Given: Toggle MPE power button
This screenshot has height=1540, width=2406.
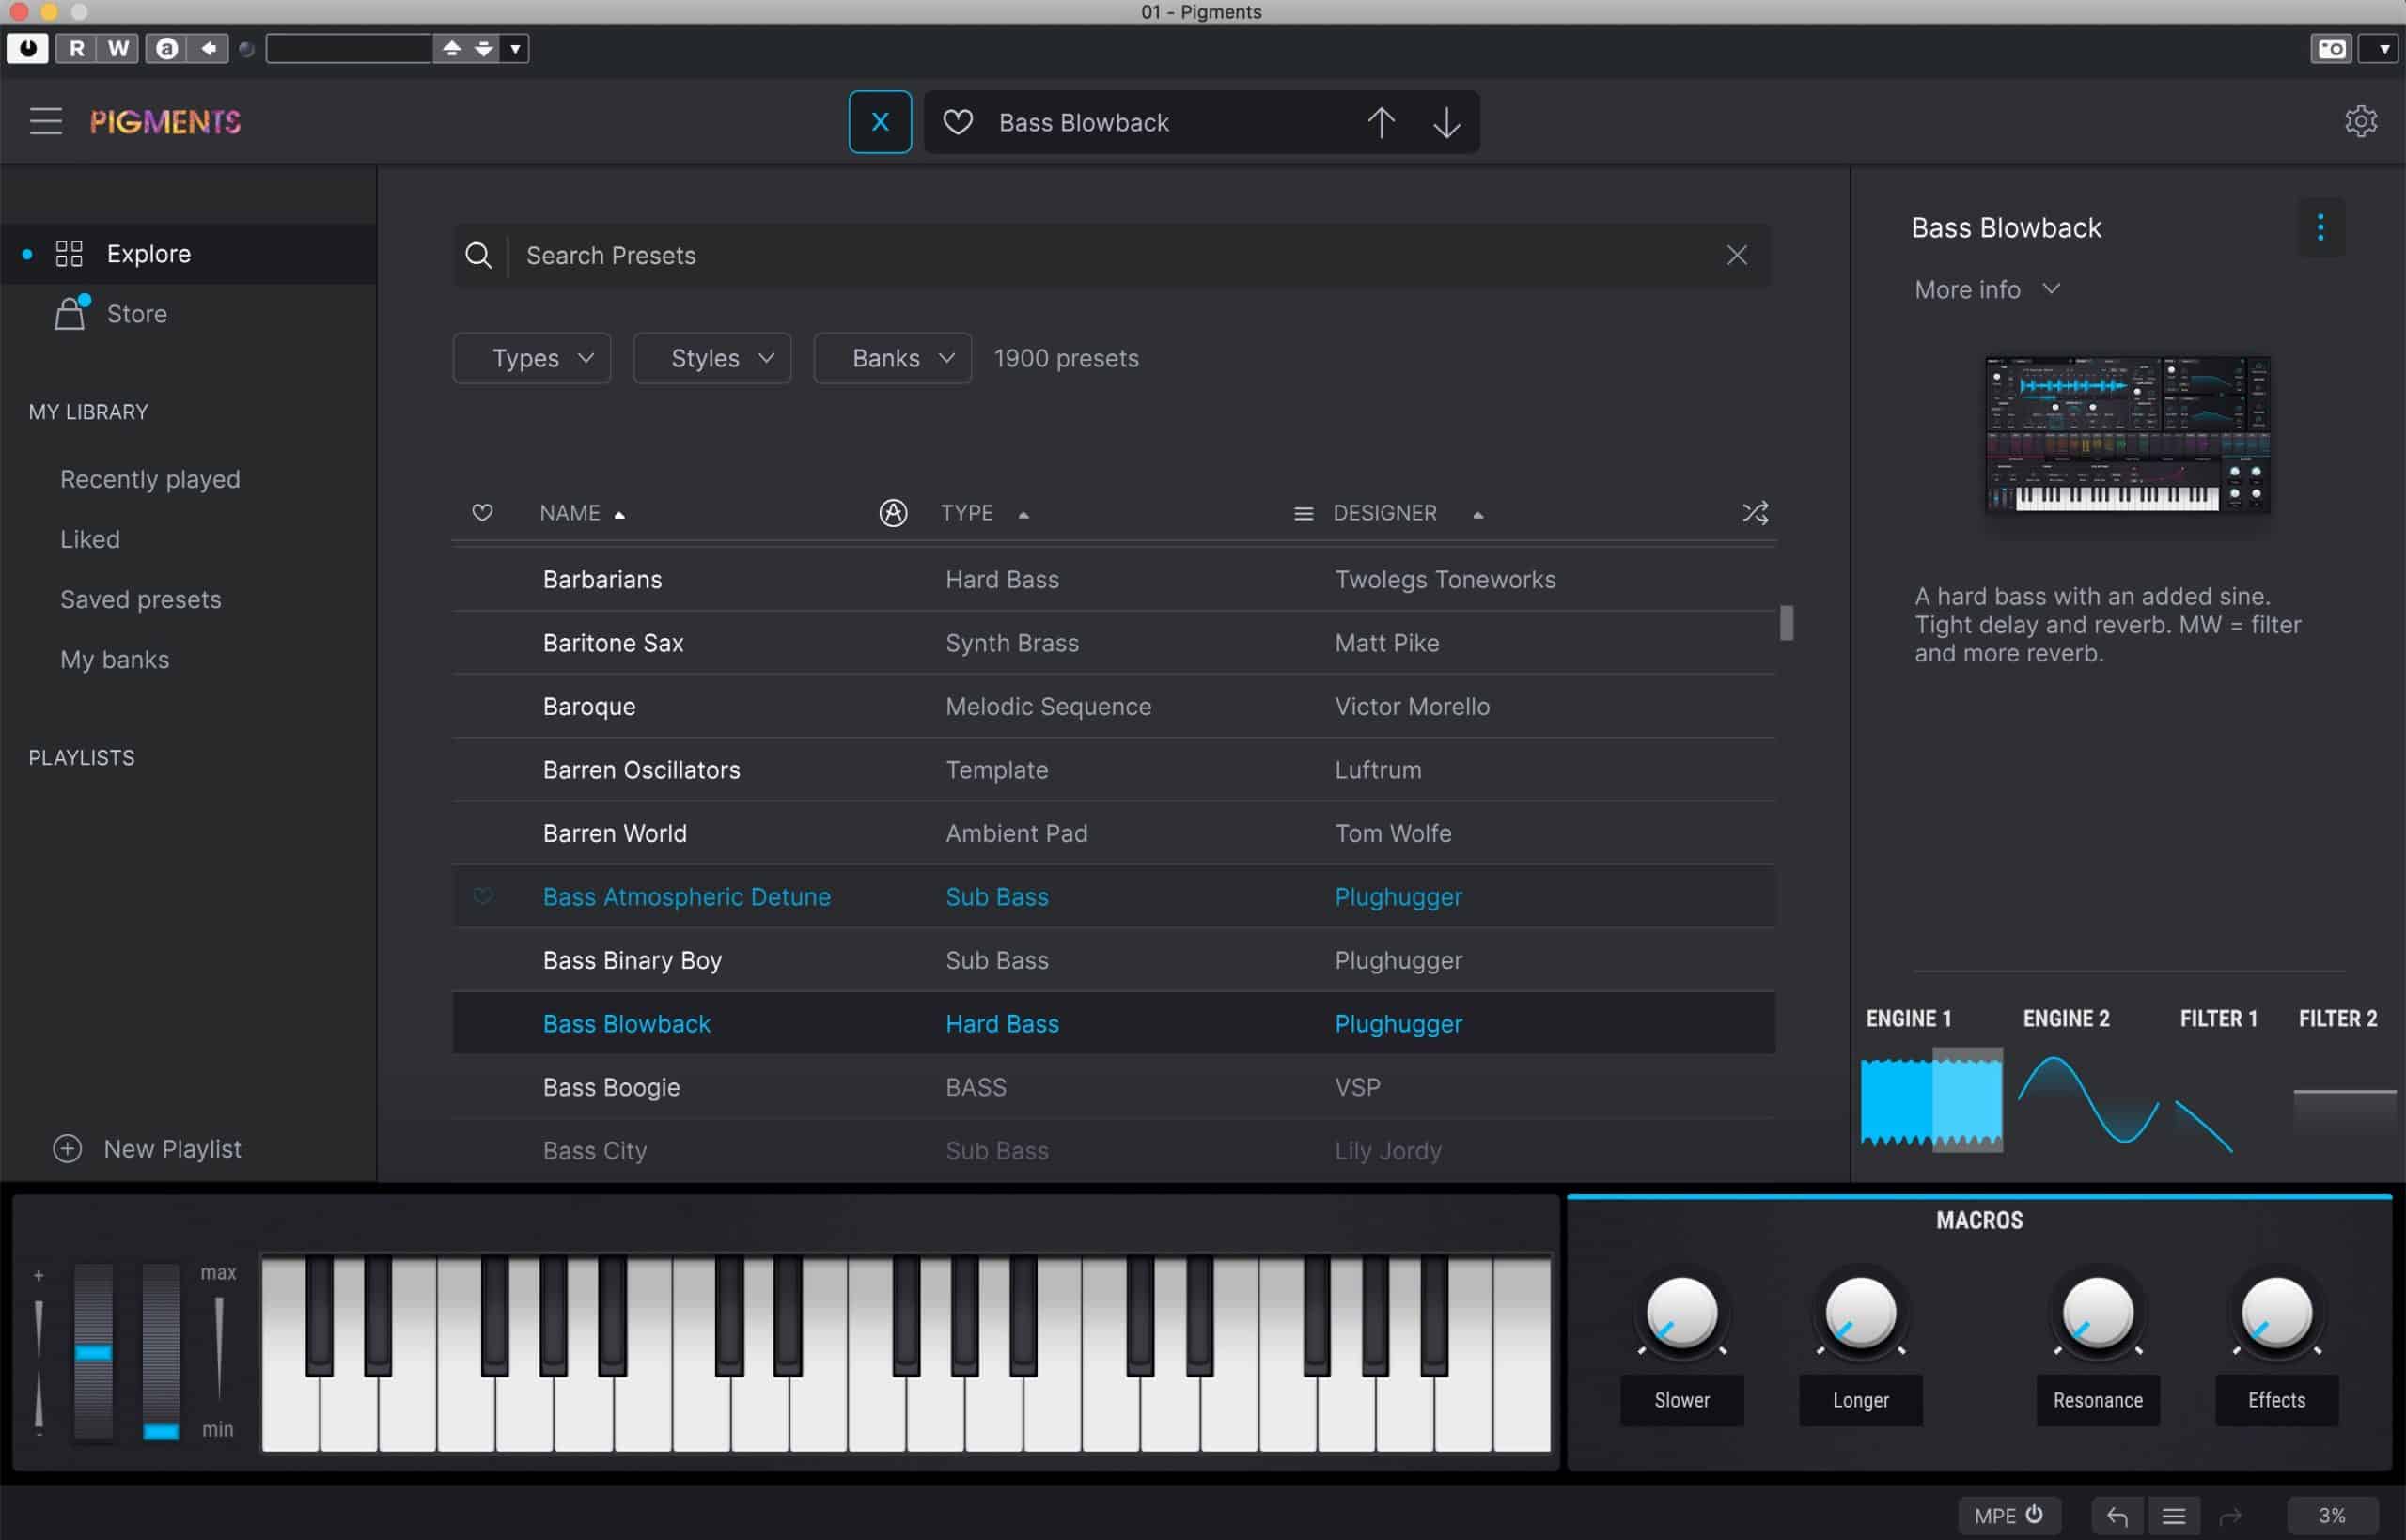Looking at the screenshot, I should (x=2008, y=1515).
